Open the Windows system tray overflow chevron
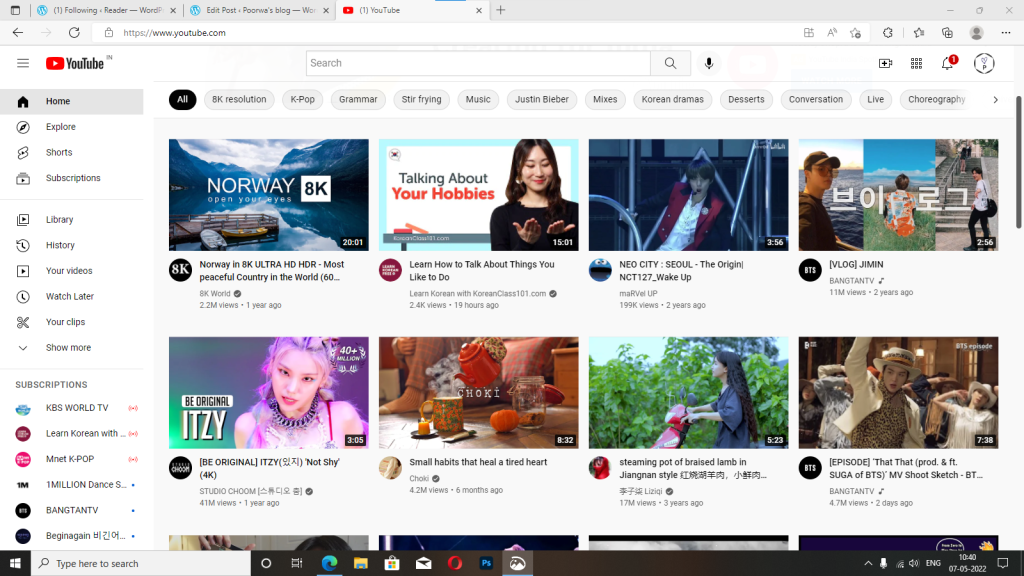1024x576 pixels. click(862, 563)
